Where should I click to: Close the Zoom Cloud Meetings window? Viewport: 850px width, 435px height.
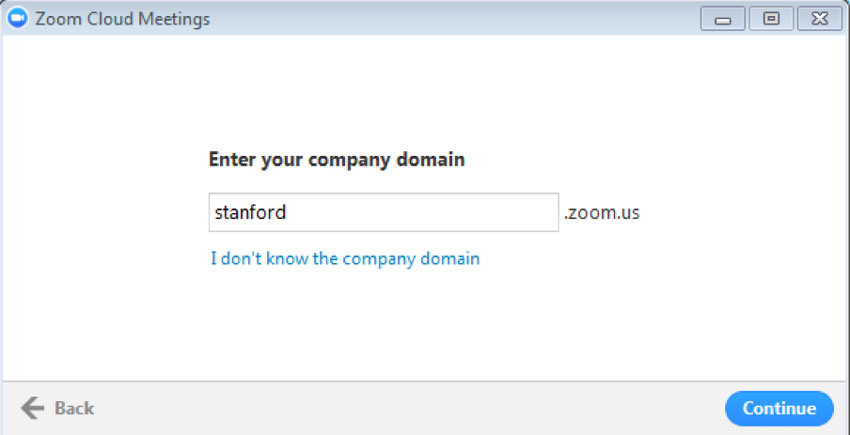tap(819, 18)
